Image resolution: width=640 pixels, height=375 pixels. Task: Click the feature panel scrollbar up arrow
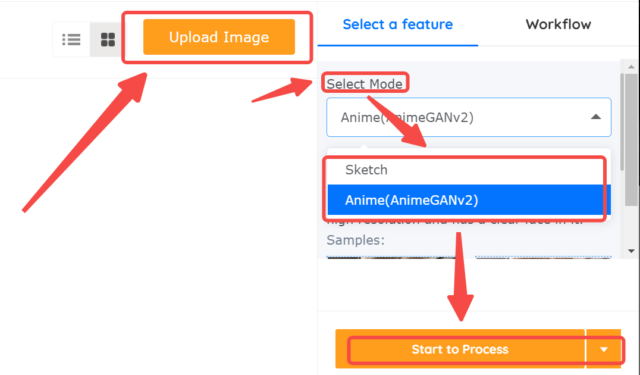631,67
